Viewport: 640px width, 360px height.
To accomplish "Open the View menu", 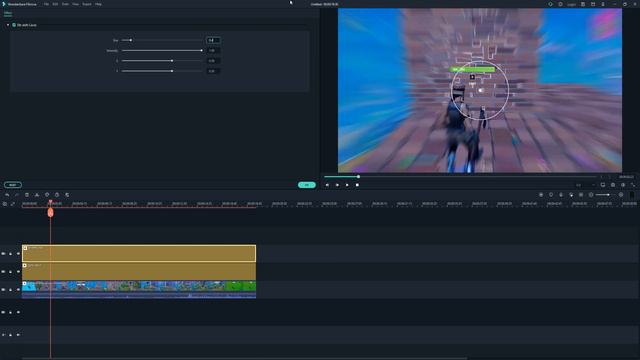I will (x=76, y=4).
